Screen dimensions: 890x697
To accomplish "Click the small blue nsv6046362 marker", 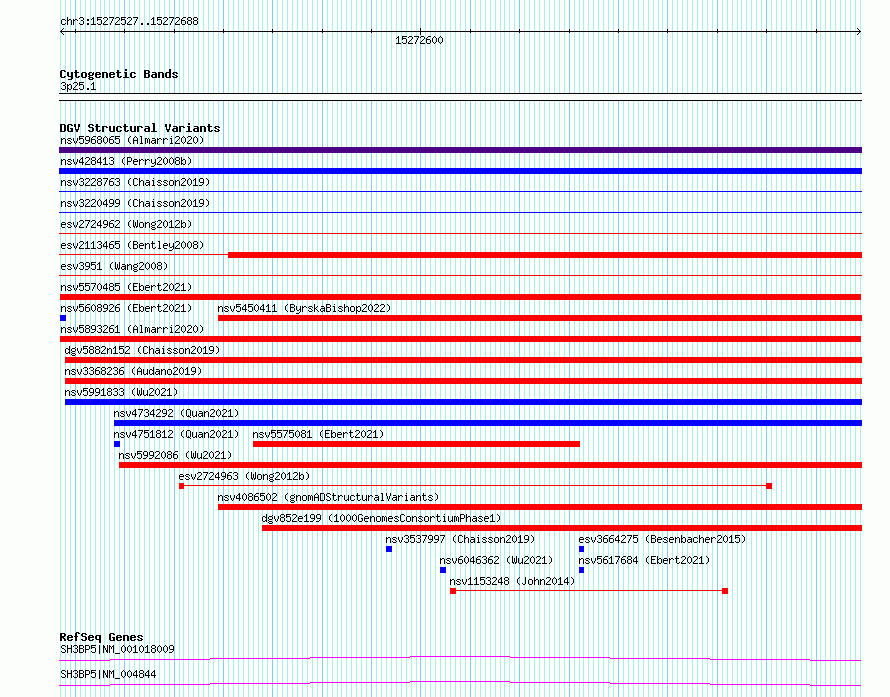I will [443, 570].
